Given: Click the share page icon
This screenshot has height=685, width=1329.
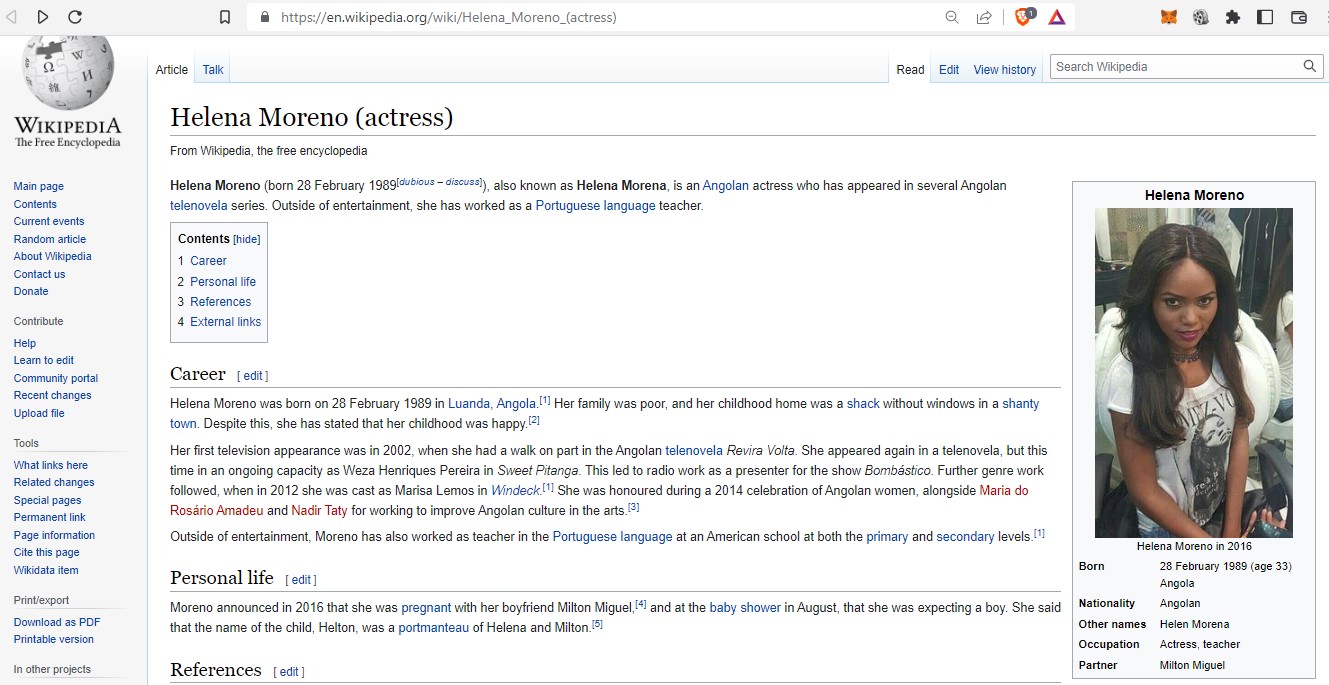Looking at the screenshot, I should coord(984,17).
